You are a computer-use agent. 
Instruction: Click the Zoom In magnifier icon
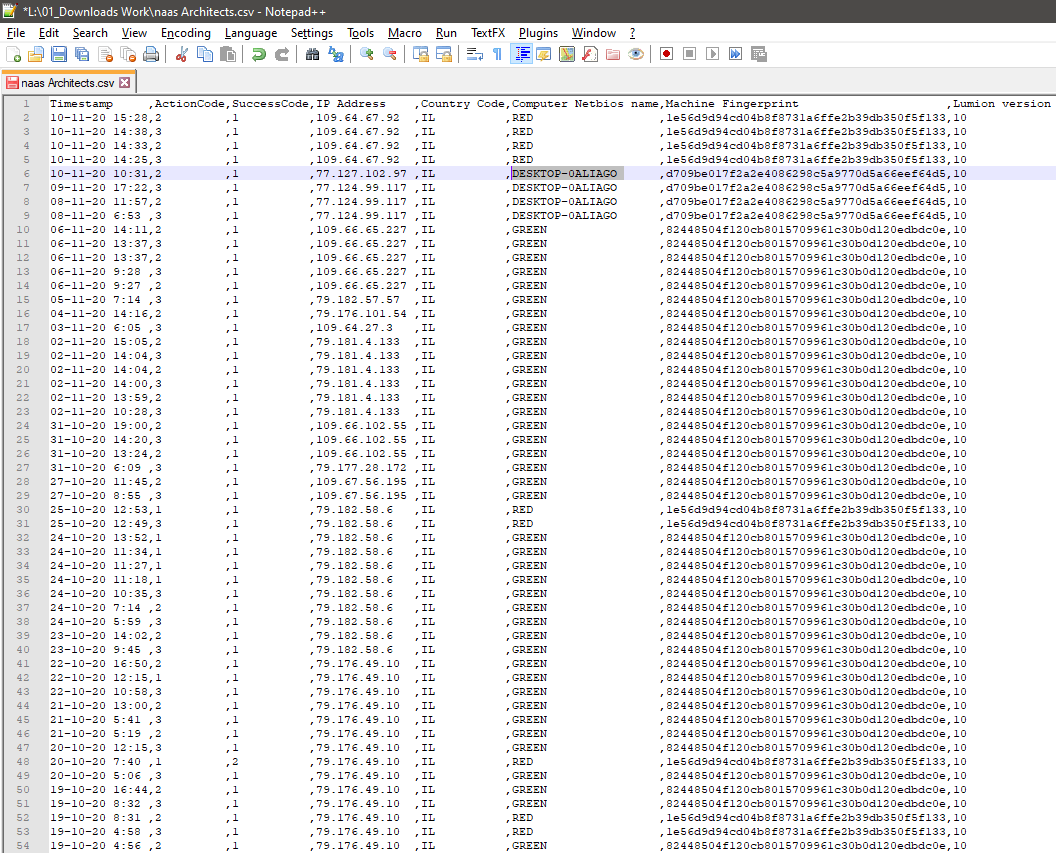click(x=367, y=54)
